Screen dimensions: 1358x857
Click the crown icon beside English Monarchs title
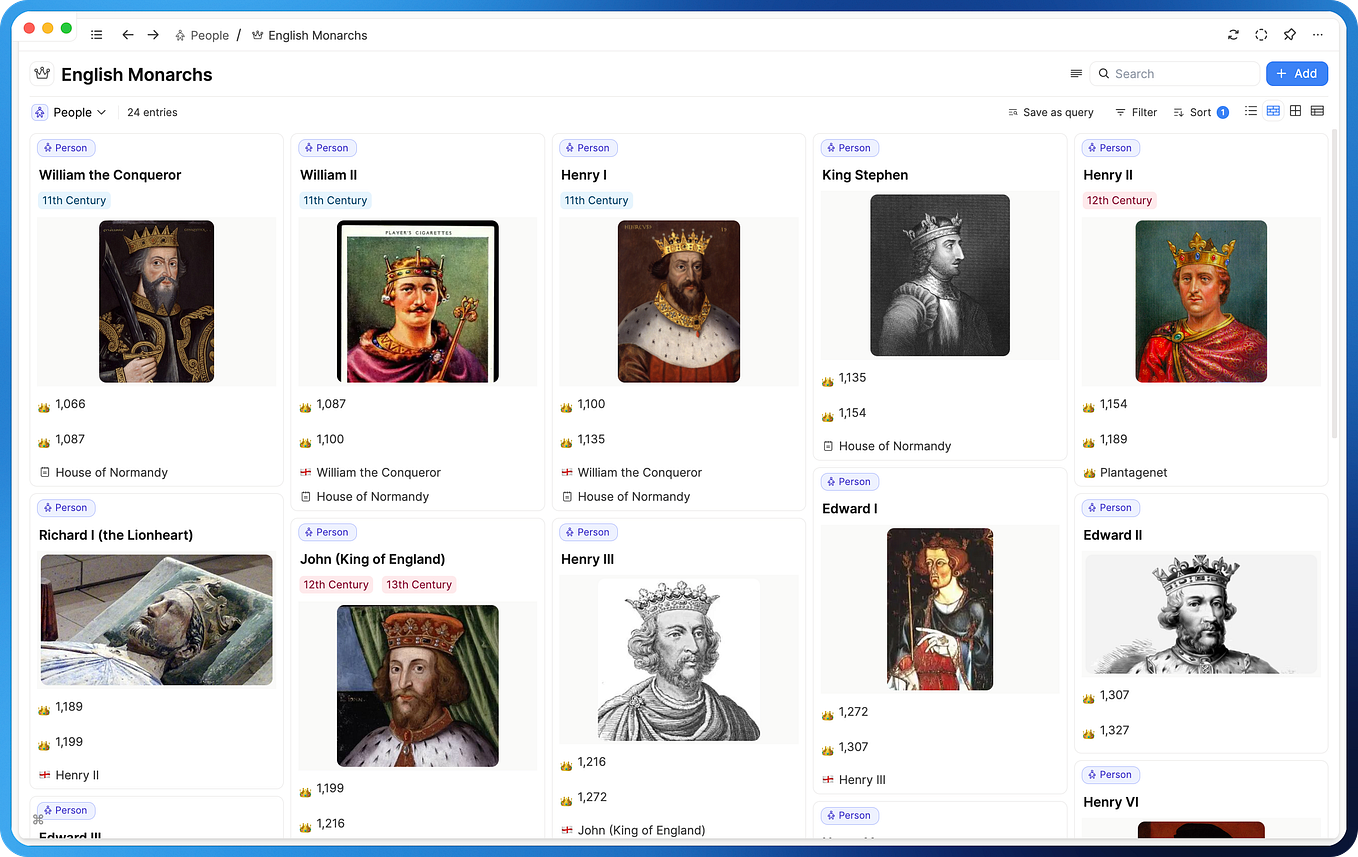point(41,73)
